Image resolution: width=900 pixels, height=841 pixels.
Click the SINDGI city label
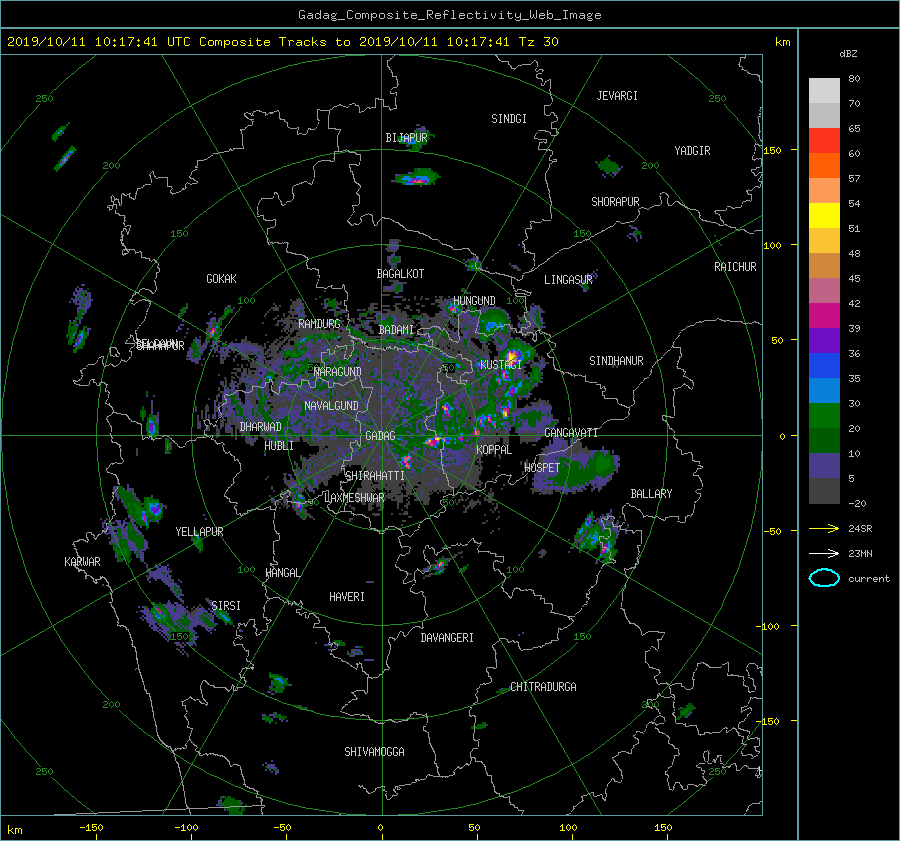(509, 119)
